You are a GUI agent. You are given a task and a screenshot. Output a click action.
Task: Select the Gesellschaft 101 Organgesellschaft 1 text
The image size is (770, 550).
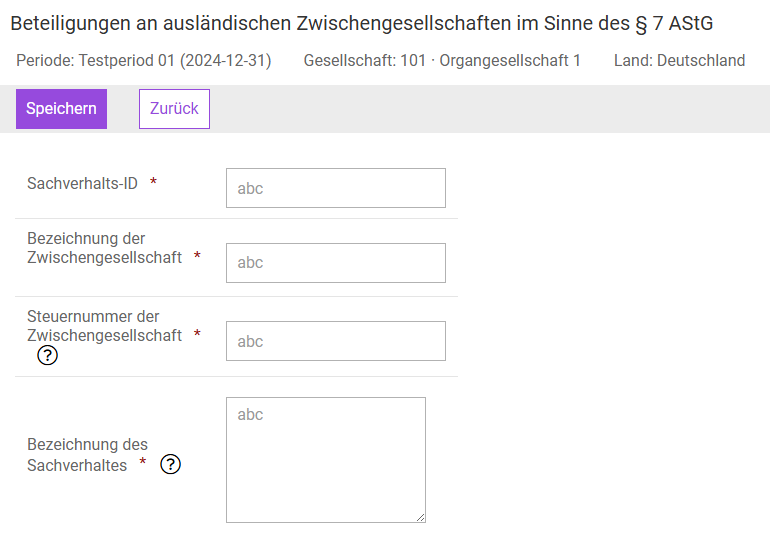tap(442, 60)
